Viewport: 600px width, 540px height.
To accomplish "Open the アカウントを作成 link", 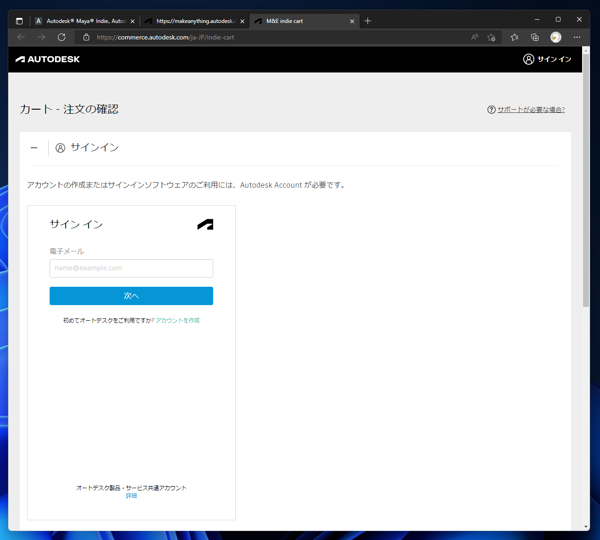I will tap(178, 320).
